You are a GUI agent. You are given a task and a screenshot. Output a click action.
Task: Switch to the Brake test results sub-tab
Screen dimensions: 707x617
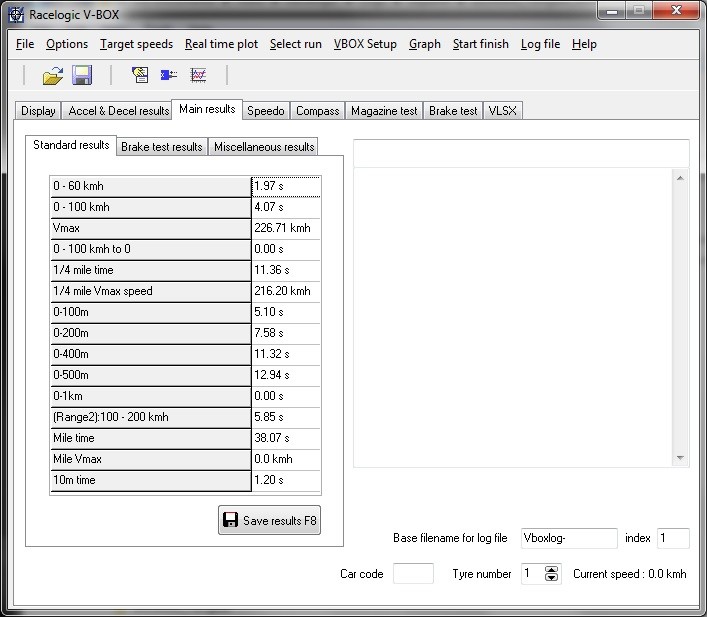[x=161, y=147]
